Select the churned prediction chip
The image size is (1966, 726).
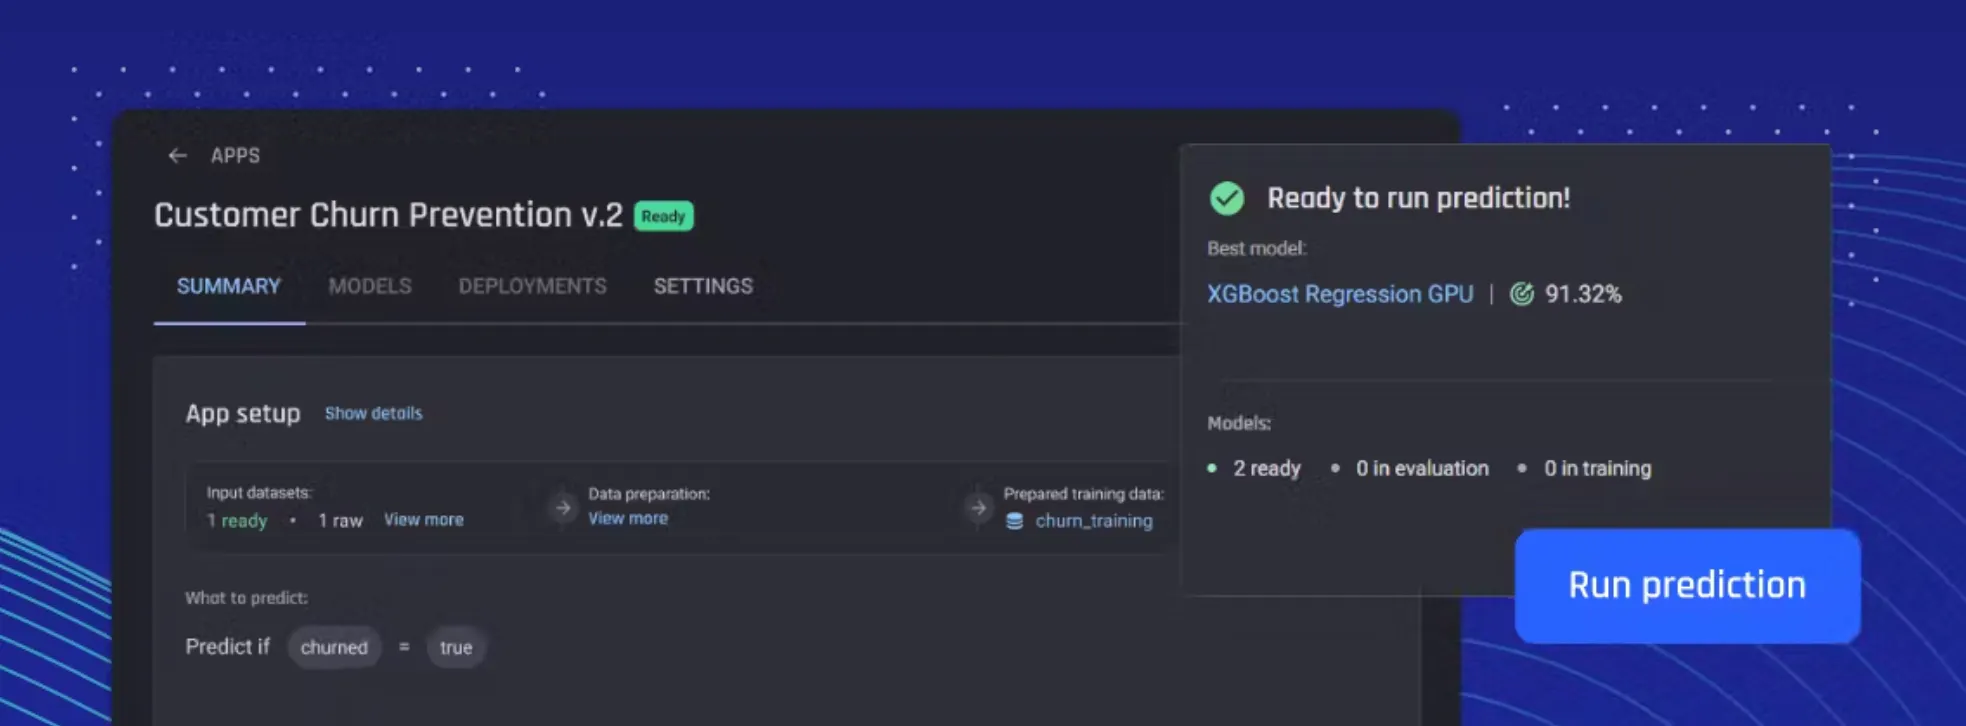[334, 647]
